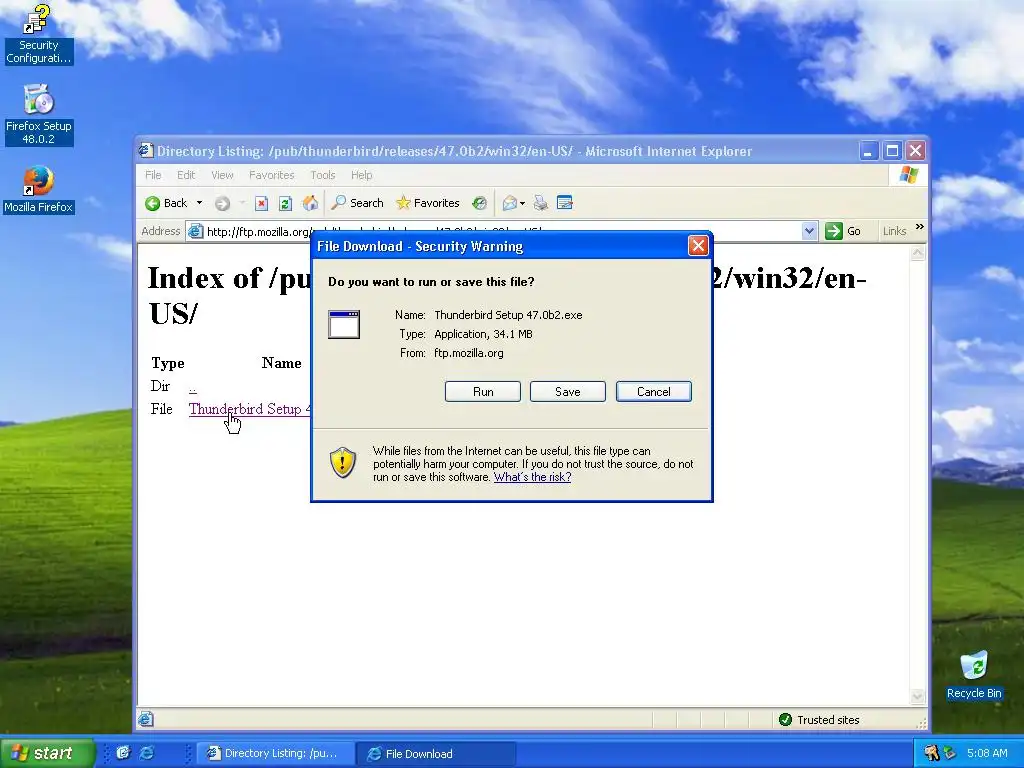This screenshot has width=1024, height=768.
Task: Open the "What's the risk?" link
Action: [532, 477]
